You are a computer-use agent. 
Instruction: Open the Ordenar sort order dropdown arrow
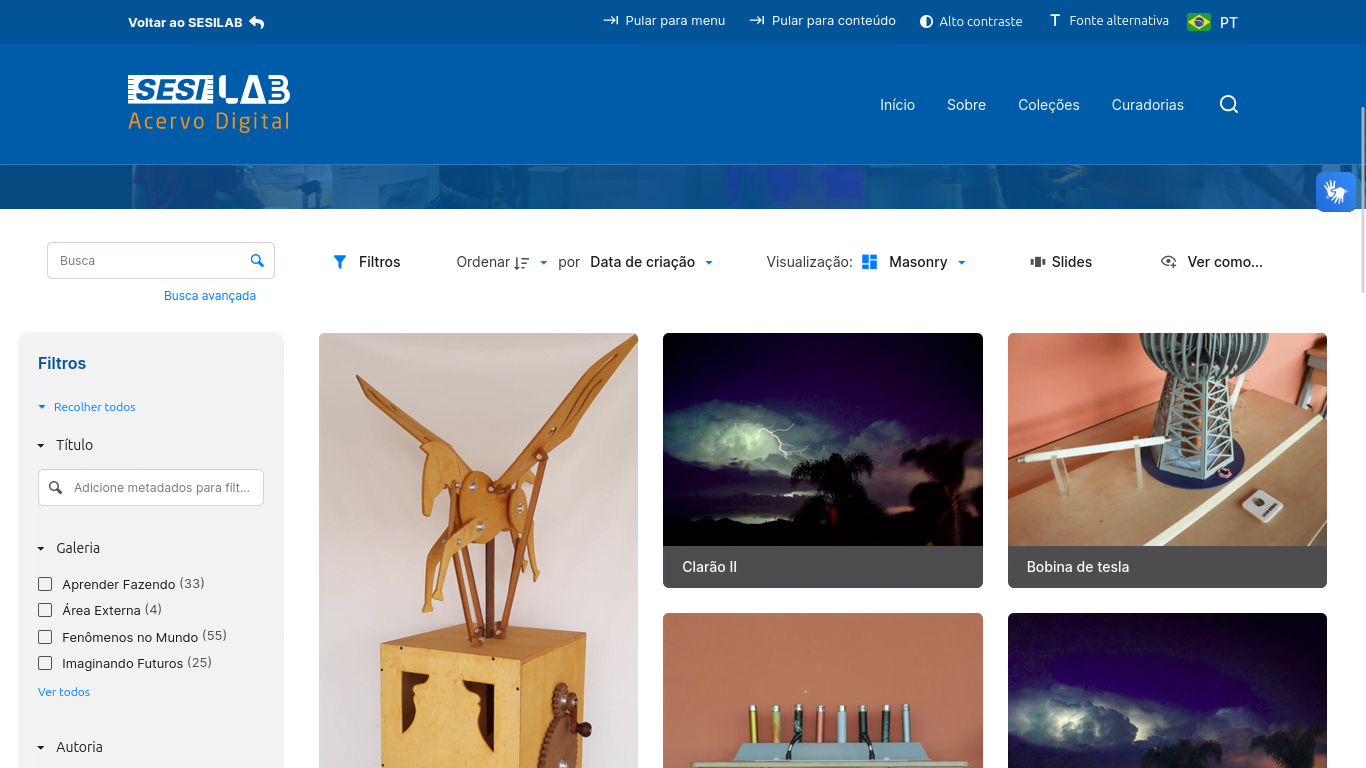(544, 262)
